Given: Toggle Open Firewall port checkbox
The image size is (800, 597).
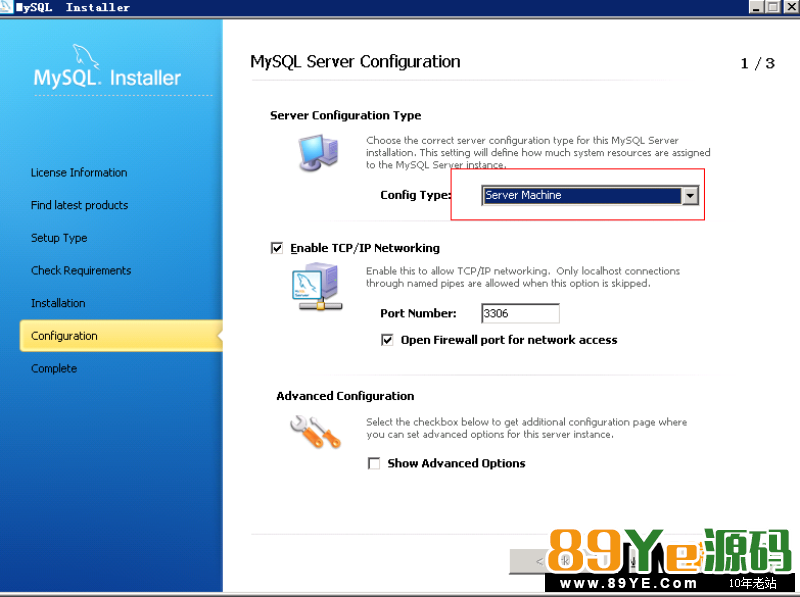Looking at the screenshot, I should (387, 340).
